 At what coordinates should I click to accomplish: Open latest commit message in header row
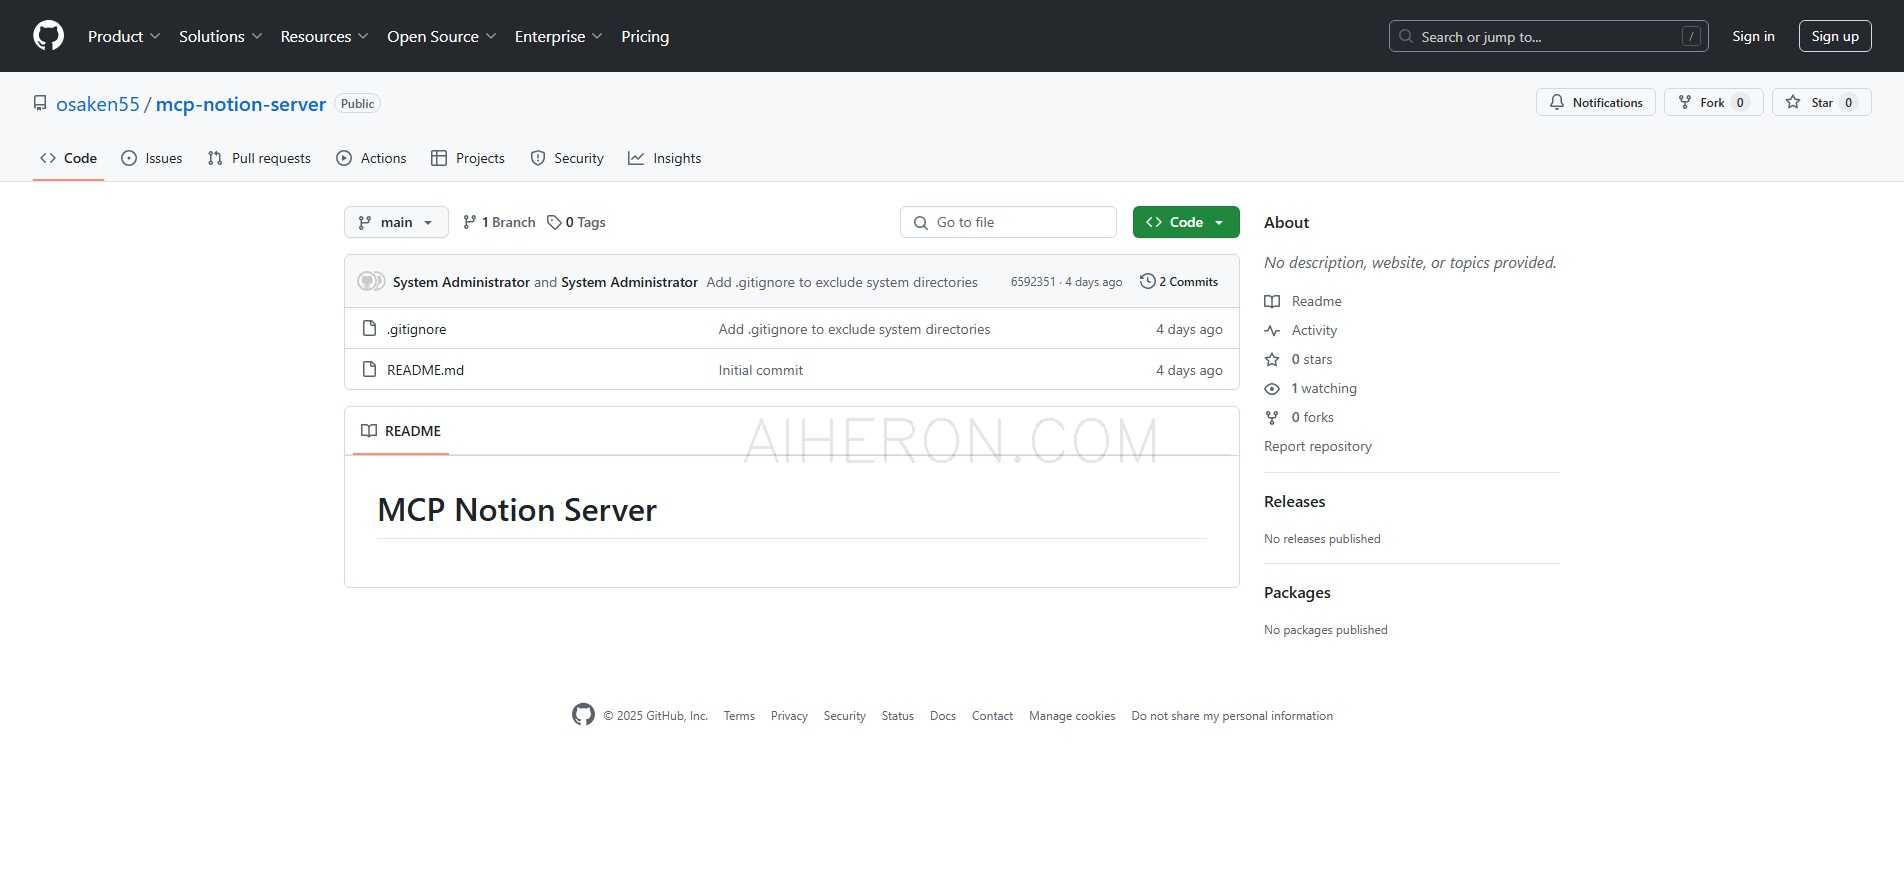point(842,282)
